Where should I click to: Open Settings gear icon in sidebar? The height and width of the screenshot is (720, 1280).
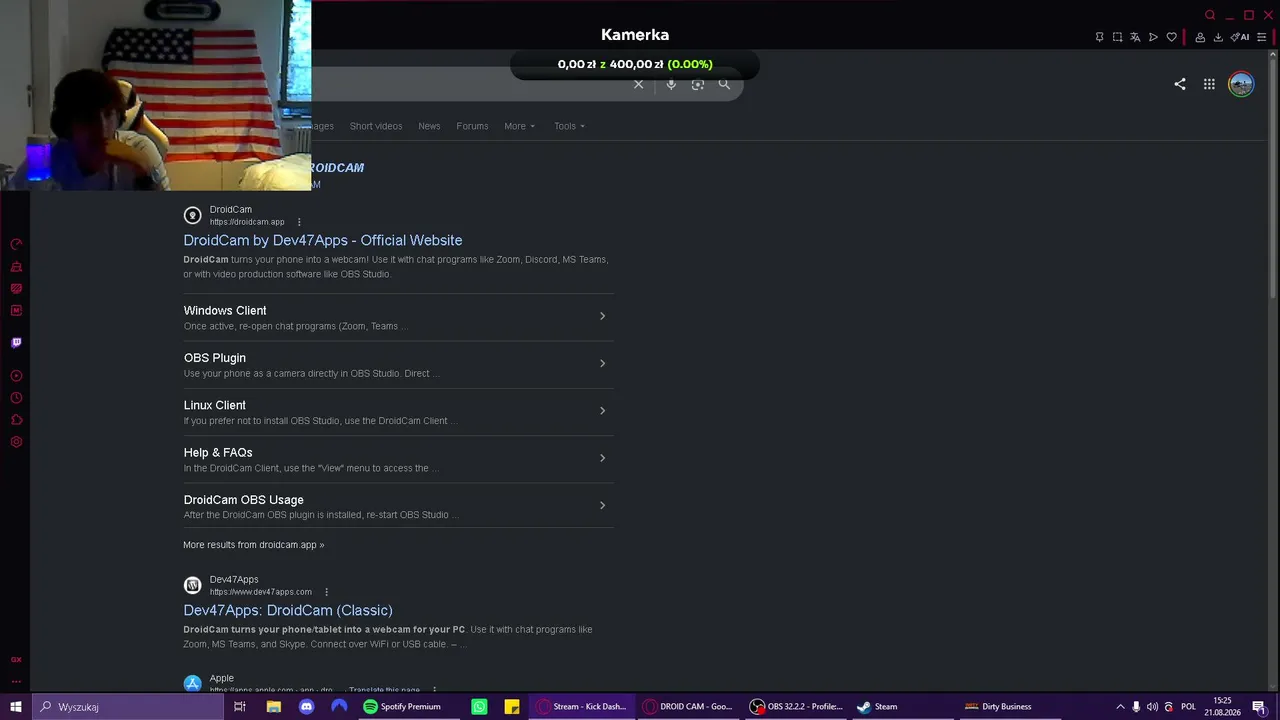[x=16, y=442]
